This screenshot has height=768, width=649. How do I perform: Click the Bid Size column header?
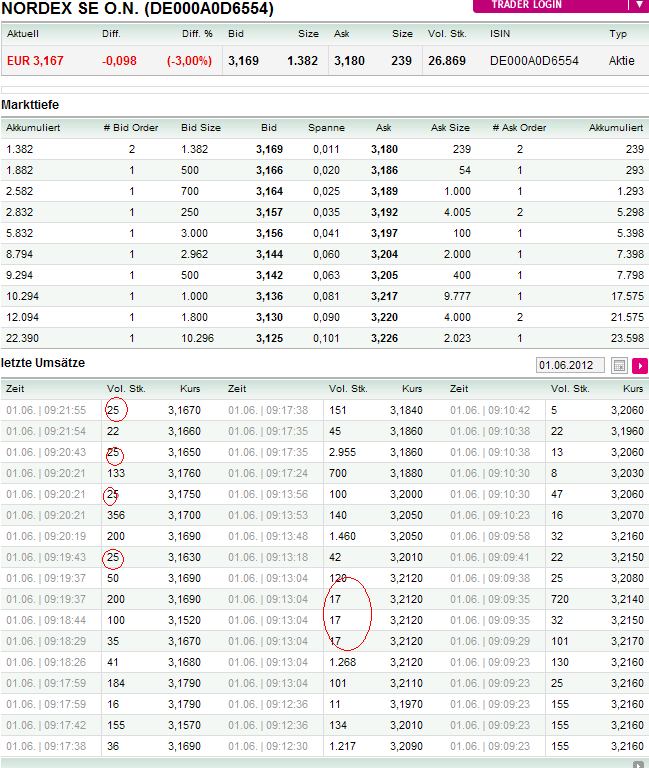201,128
